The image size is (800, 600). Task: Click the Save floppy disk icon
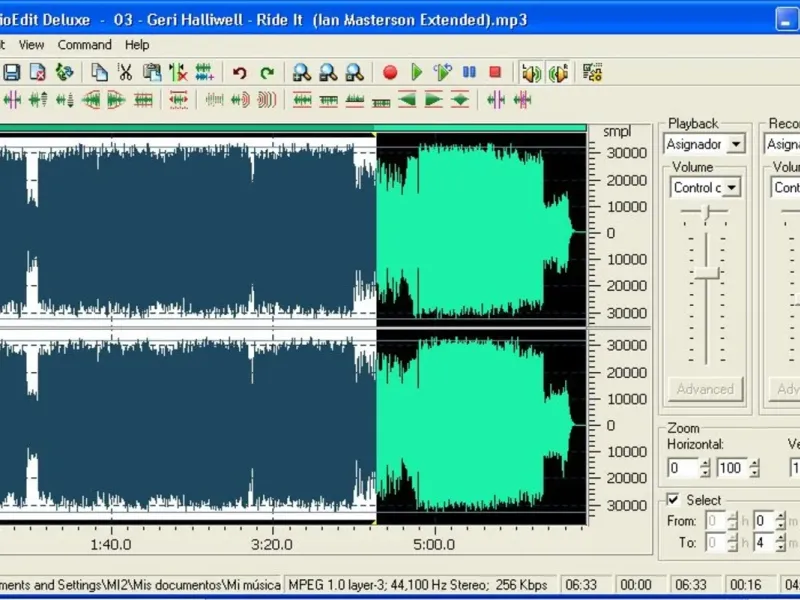[12, 72]
